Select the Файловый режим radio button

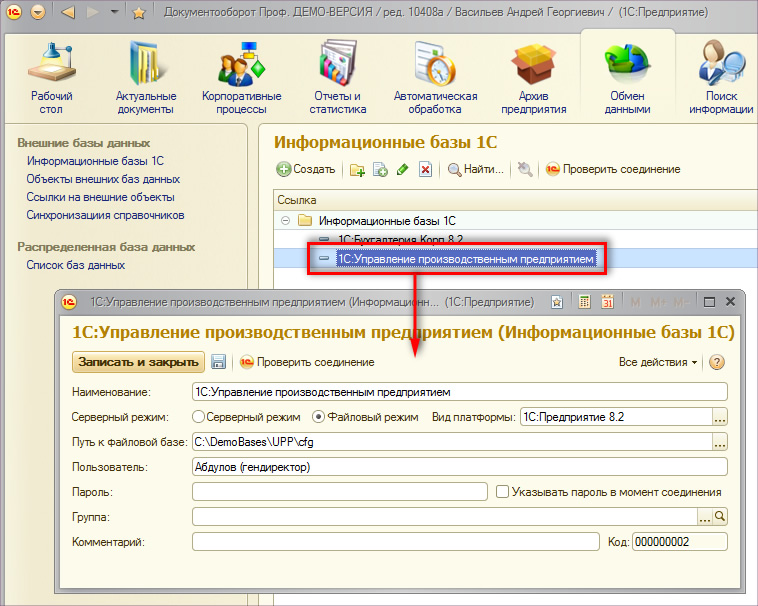click(320, 417)
